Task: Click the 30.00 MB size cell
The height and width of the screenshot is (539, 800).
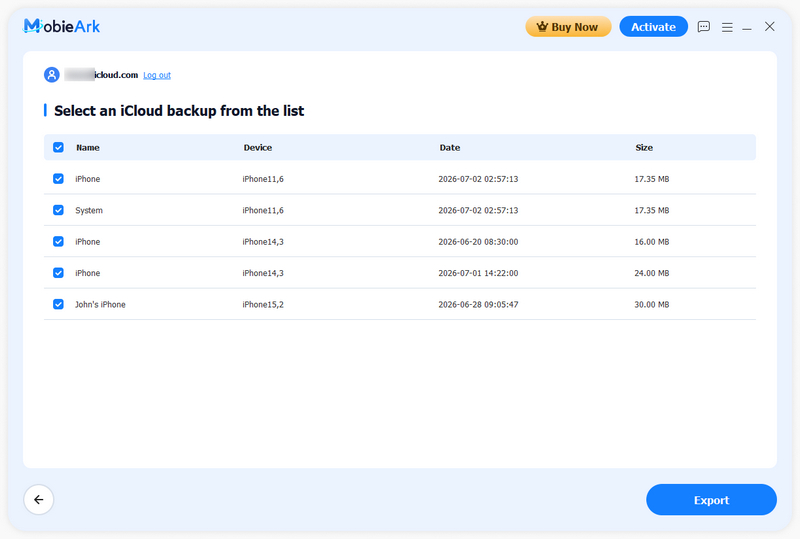Action: point(652,305)
